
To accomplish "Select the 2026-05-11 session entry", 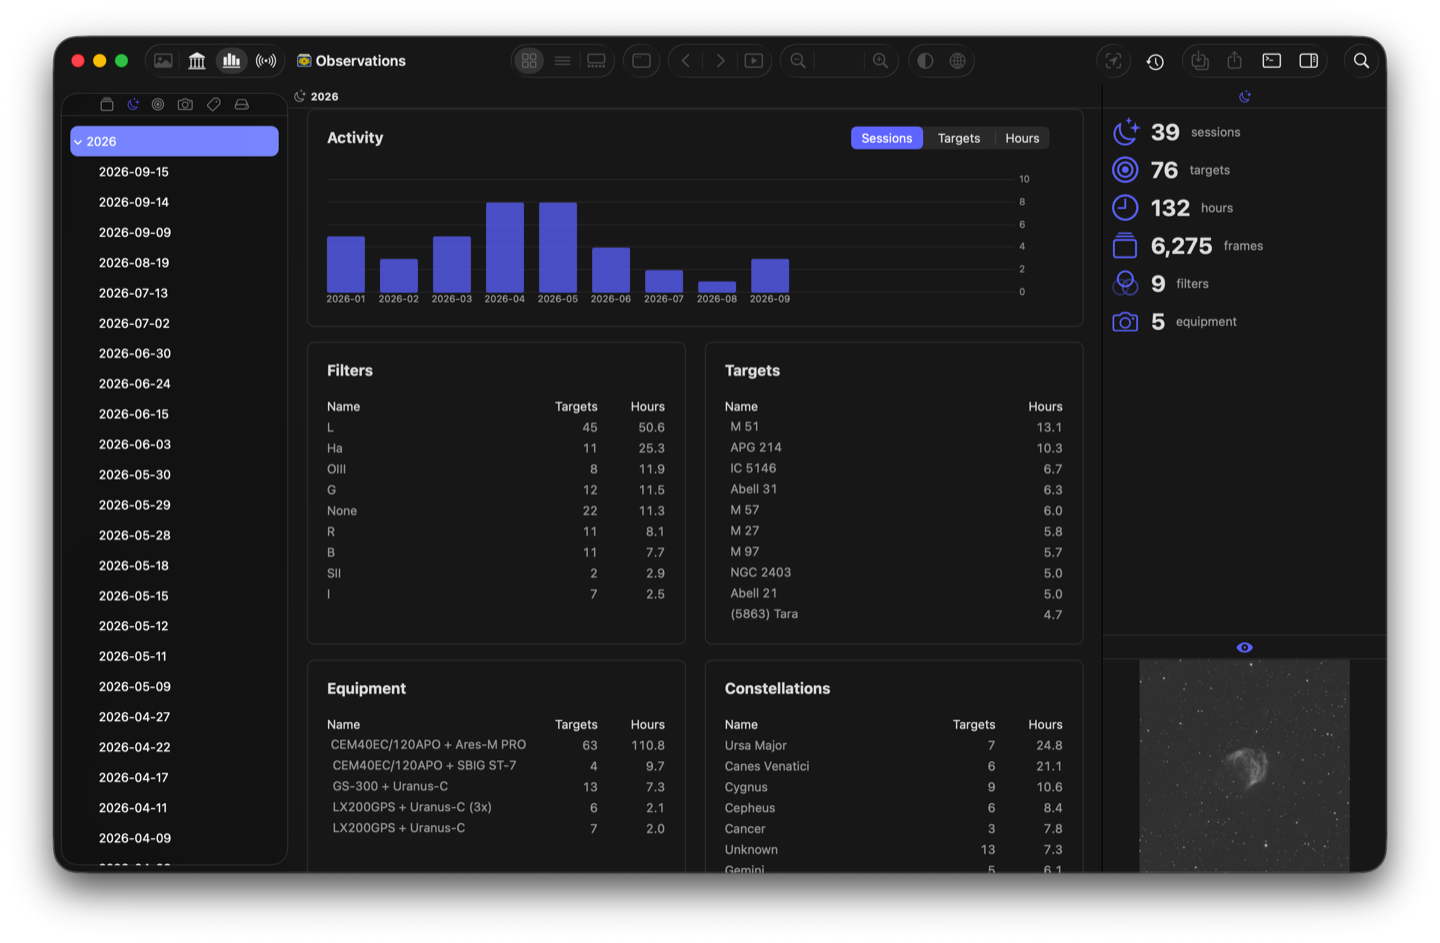I will [174, 657].
